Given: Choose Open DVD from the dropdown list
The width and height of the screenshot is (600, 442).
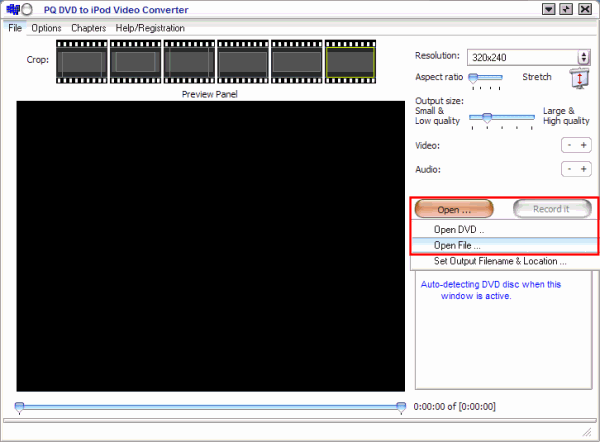Looking at the screenshot, I should pos(504,230).
